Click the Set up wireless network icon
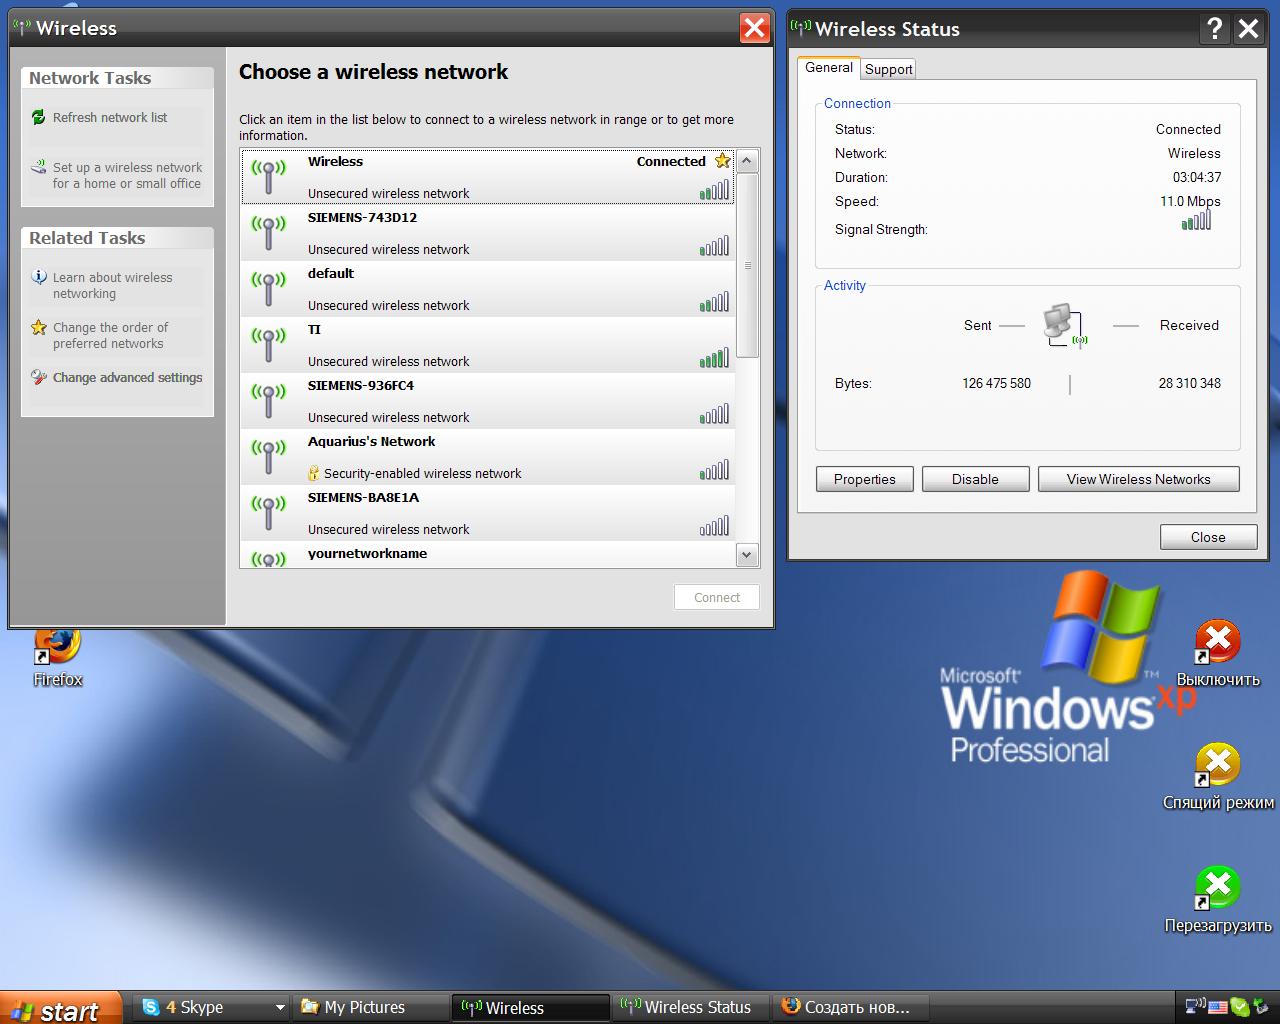 [x=38, y=168]
